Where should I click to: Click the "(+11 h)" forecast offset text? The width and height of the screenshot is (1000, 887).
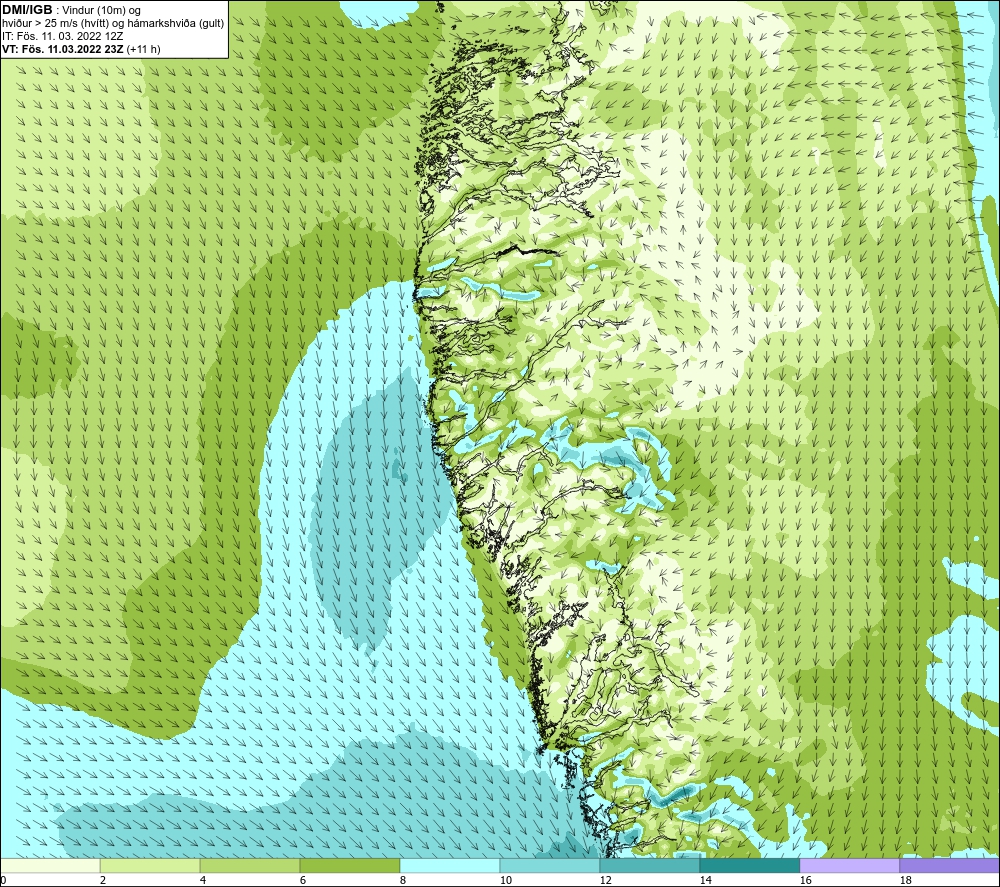(x=143, y=49)
